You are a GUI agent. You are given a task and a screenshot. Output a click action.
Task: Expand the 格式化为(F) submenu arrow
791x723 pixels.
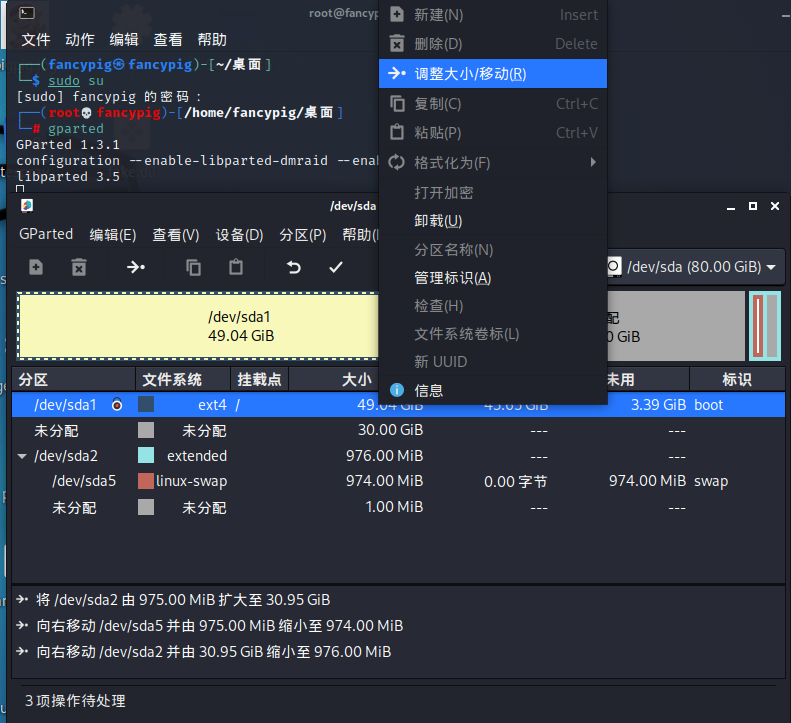point(593,162)
